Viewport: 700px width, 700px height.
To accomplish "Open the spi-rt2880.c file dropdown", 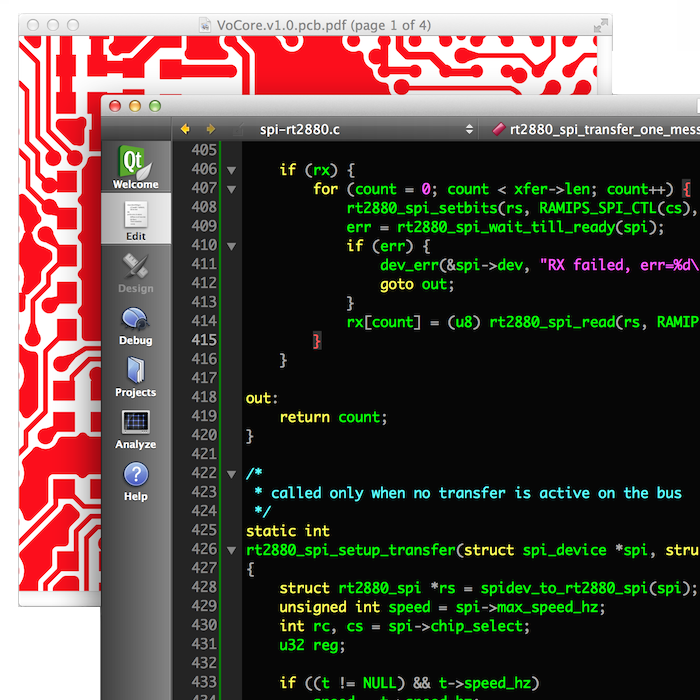I will point(365,129).
